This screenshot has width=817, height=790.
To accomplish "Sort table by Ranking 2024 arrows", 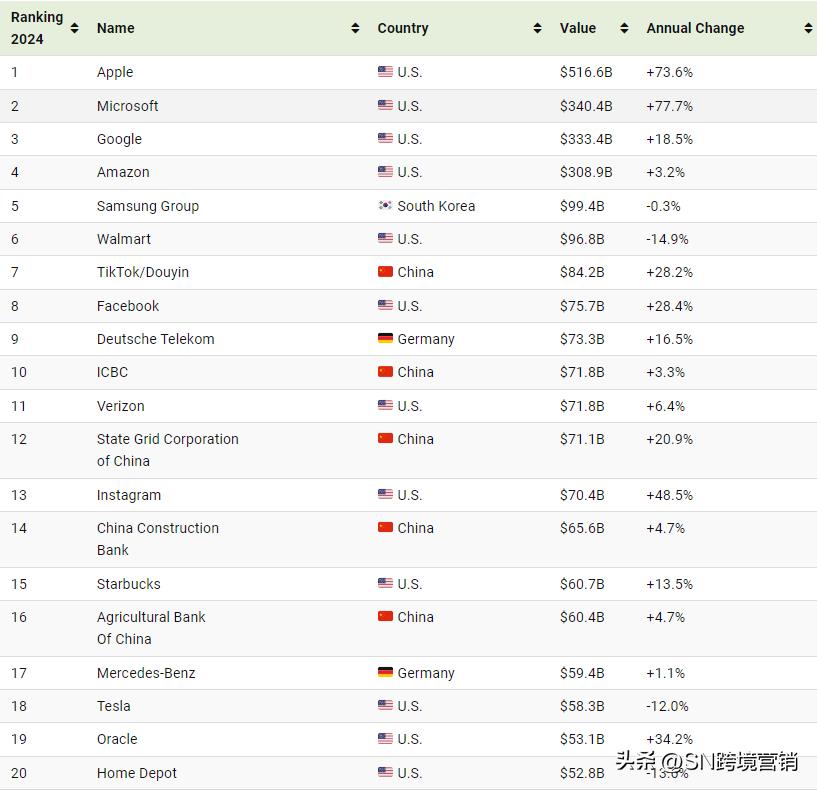I will pyautogui.click(x=74, y=28).
